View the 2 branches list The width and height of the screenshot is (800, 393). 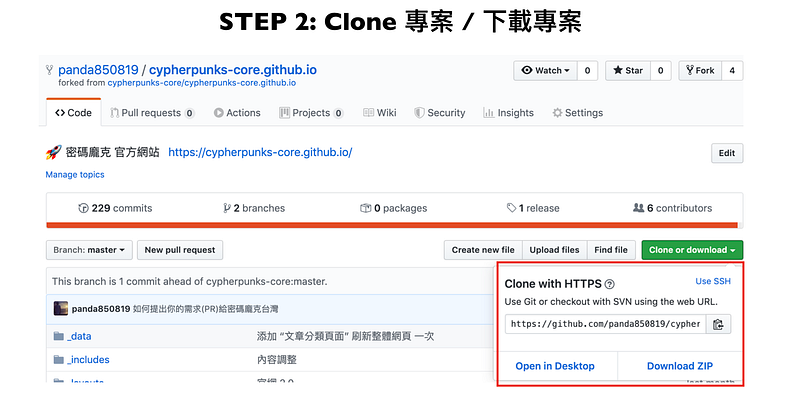254,208
